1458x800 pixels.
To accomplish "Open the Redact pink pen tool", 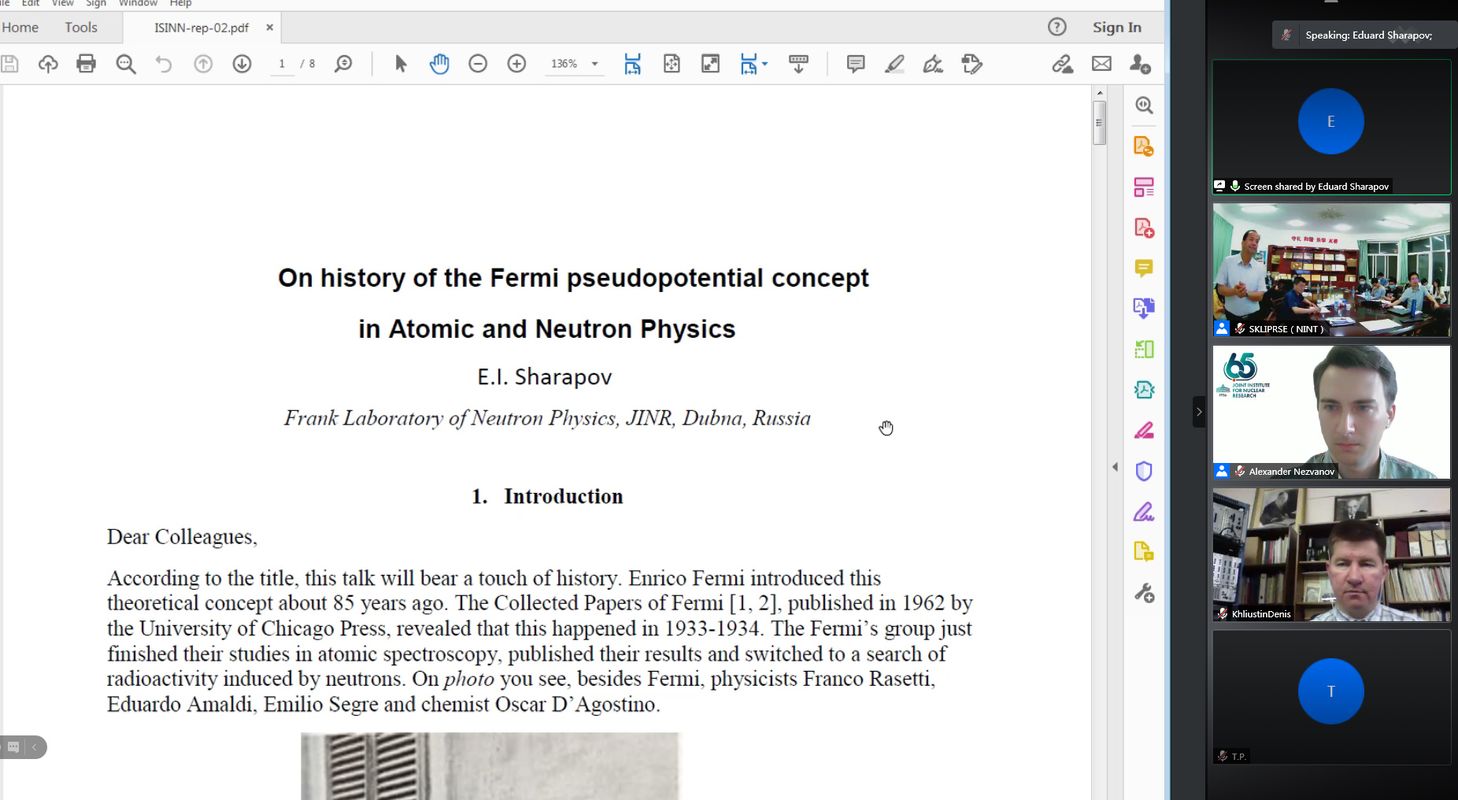I will (x=1144, y=431).
